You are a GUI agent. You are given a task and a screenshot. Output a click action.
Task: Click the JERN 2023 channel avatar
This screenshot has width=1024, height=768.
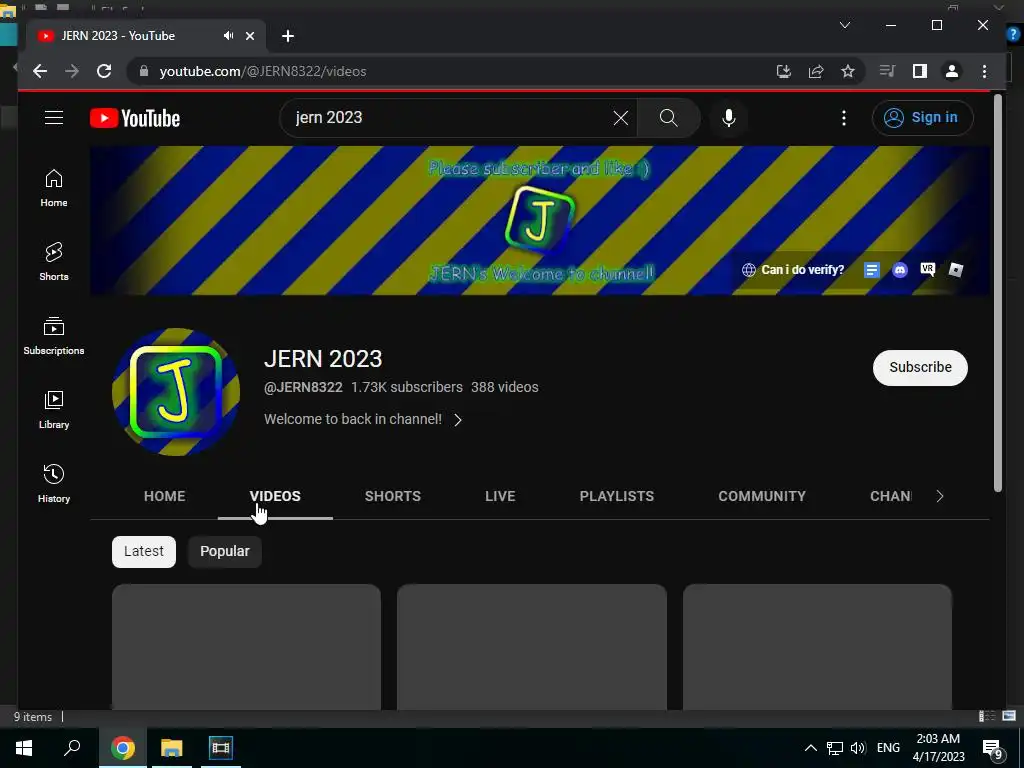176,392
